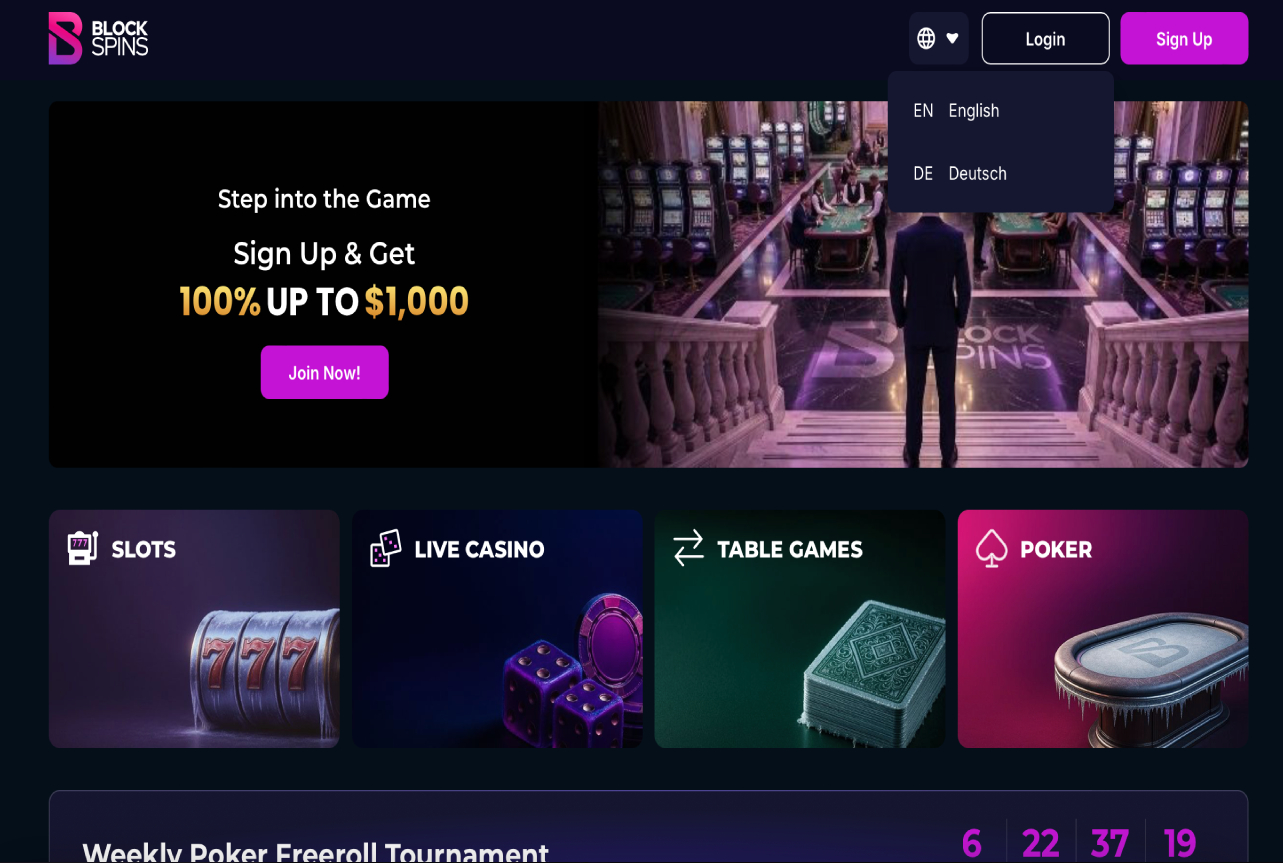Screen dimensions: 1283x863
Task: Click the Poker spade icon
Action: [x=991, y=548]
